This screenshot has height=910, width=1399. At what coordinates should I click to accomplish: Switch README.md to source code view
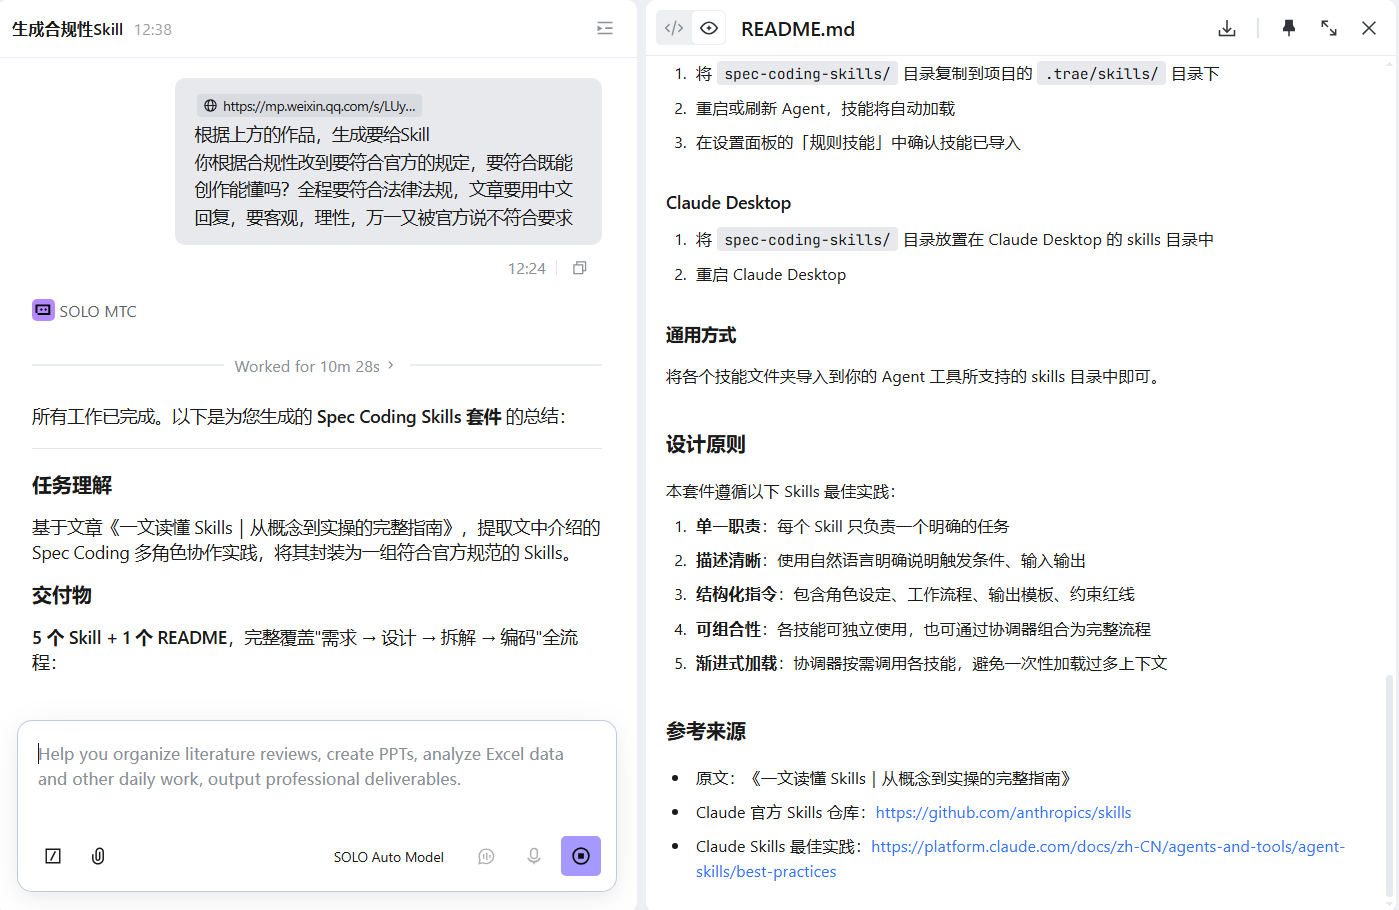pyautogui.click(x=674, y=28)
